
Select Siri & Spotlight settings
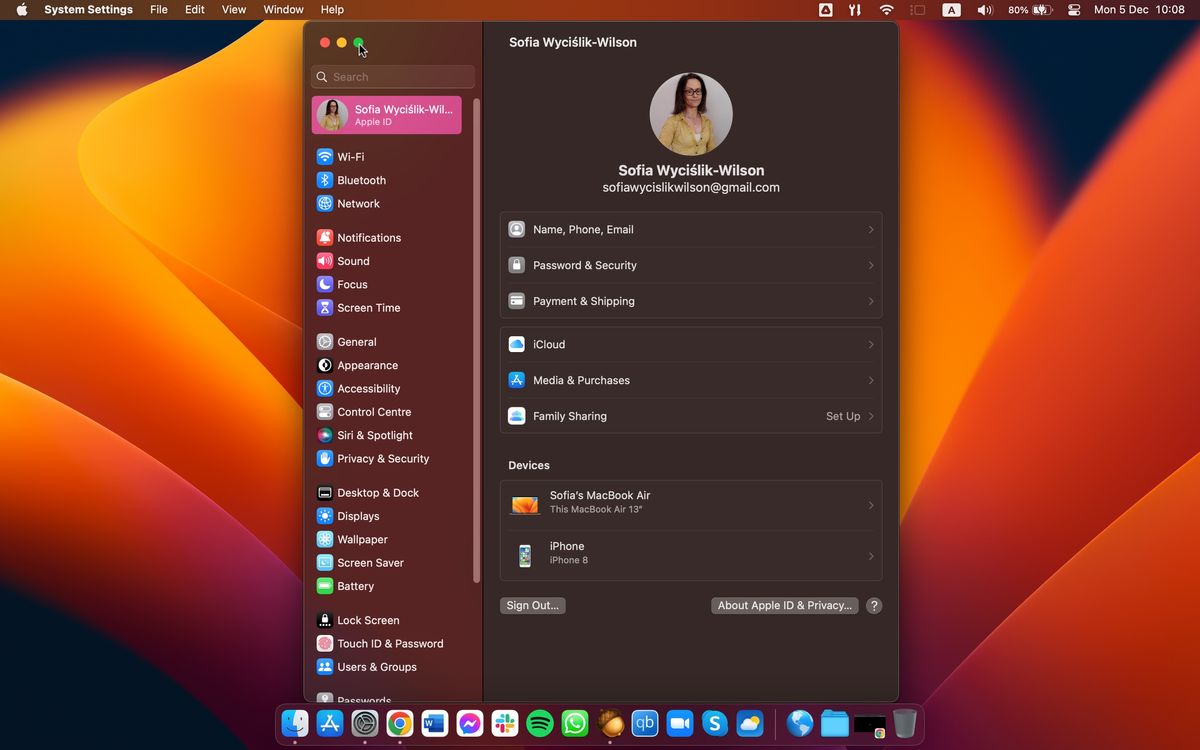click(375, 435)
